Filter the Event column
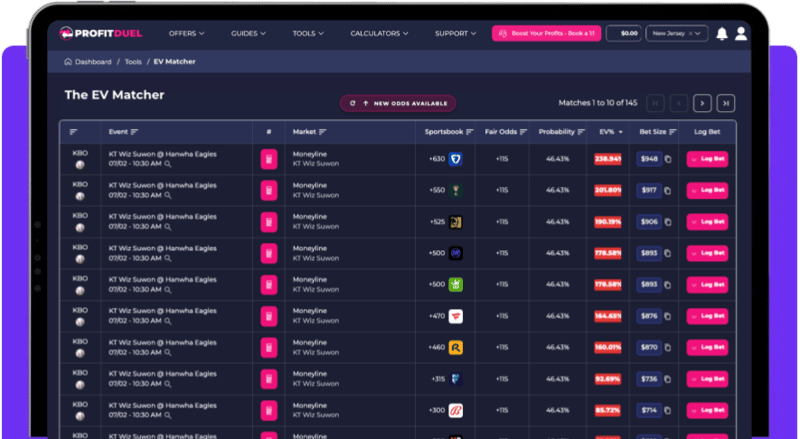The width and height of the screenshot is (800, 439). 134,132
